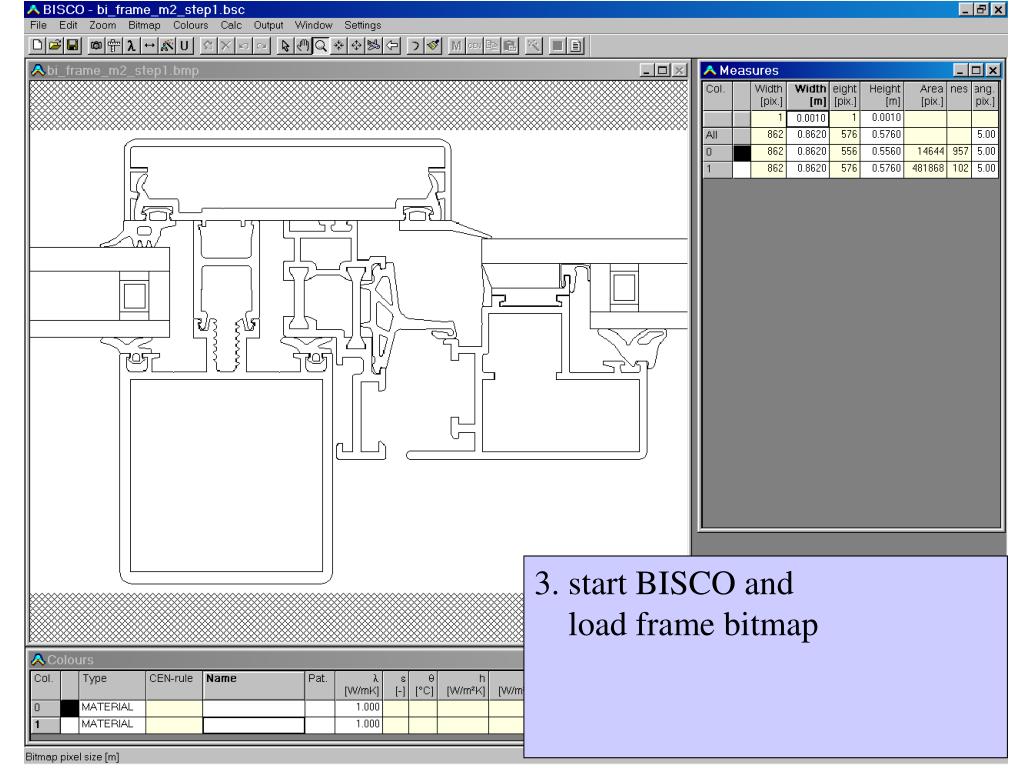Click the MATERIAL type cell for colour 0
The height and width of the screenshot is (768, 1024).
click(112, 707)
